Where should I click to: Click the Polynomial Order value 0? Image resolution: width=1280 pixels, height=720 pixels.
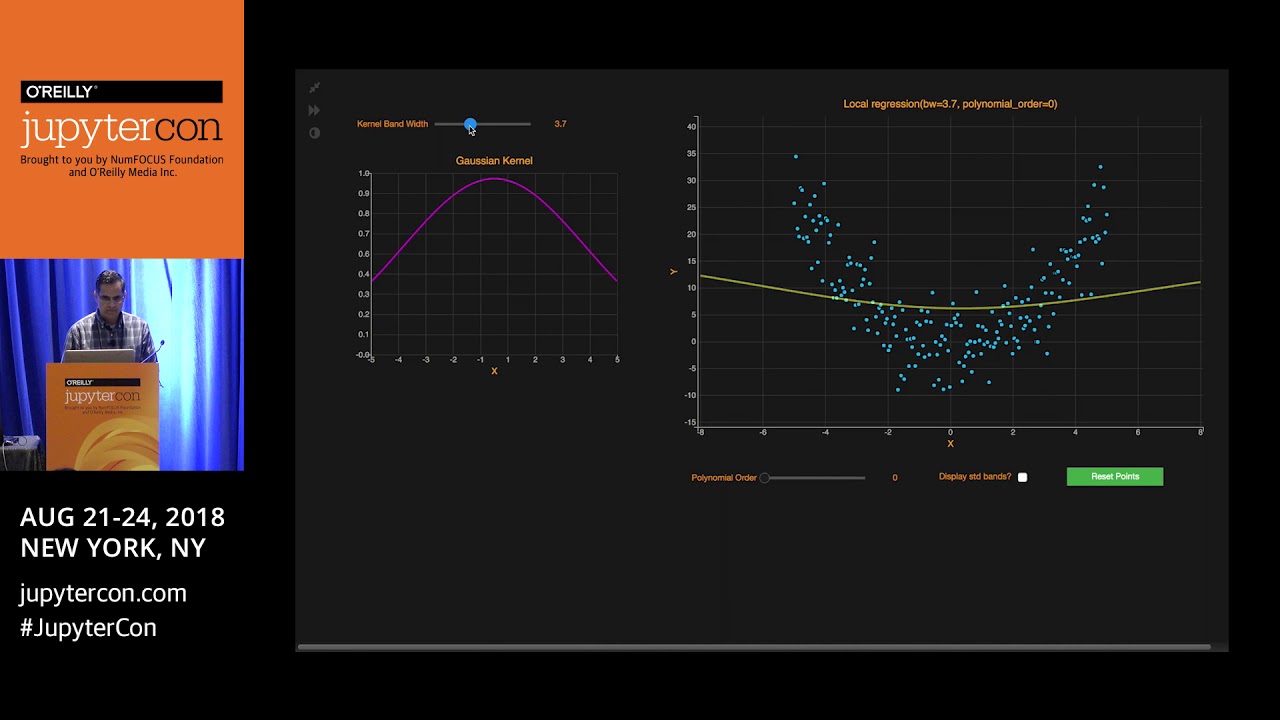tap(895, 478)
